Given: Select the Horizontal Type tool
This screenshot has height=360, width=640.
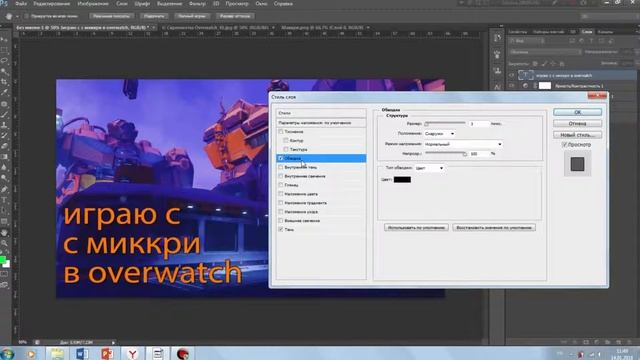Looking at the screenshot, I should coord(4,200).
